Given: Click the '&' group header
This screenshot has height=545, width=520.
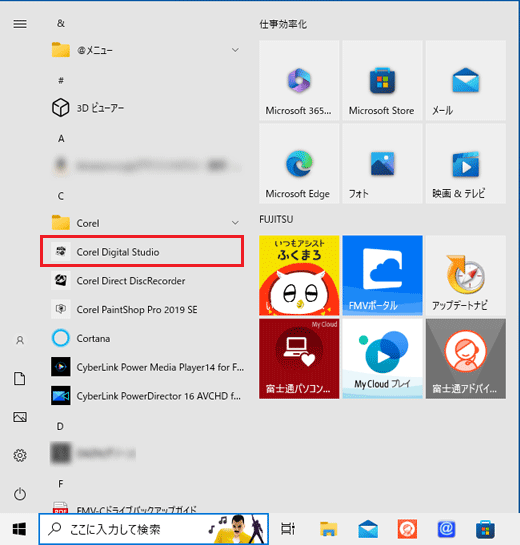Looking at the screenshot, I should coord(61,23).
